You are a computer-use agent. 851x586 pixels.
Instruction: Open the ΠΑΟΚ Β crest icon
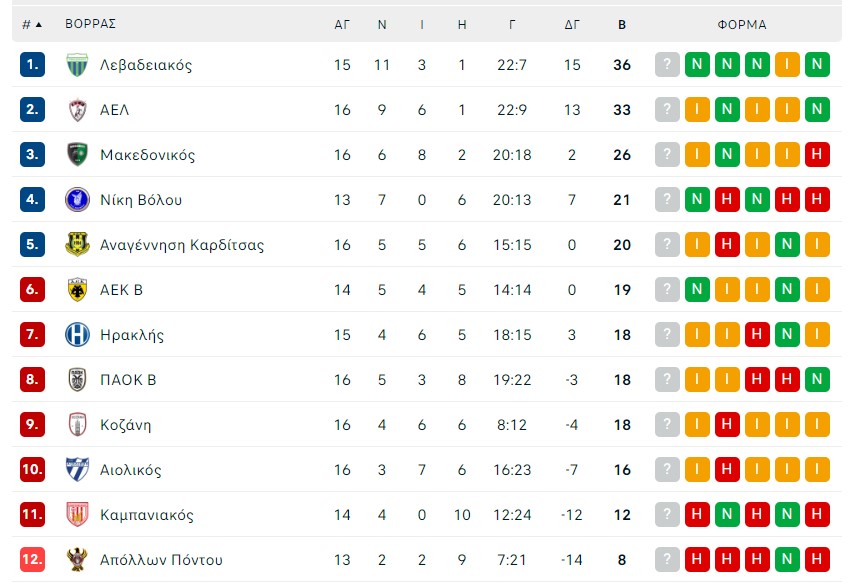tap(77, 380)
